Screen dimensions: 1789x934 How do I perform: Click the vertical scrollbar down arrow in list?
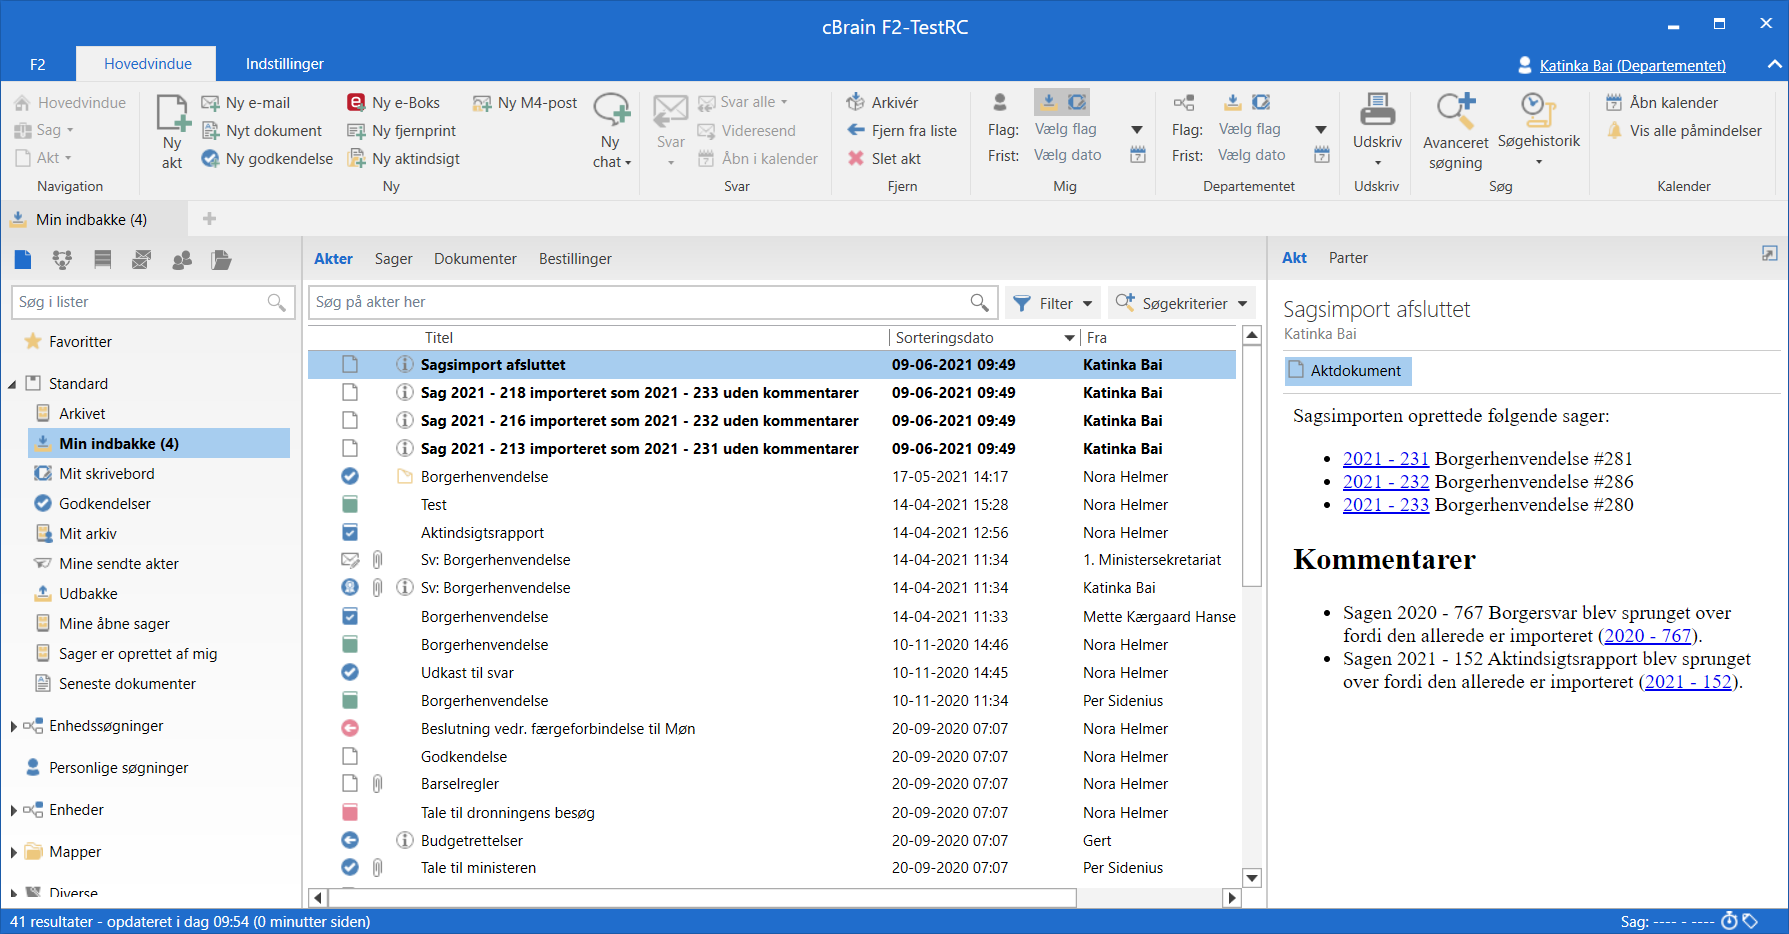coord(1252,878)
